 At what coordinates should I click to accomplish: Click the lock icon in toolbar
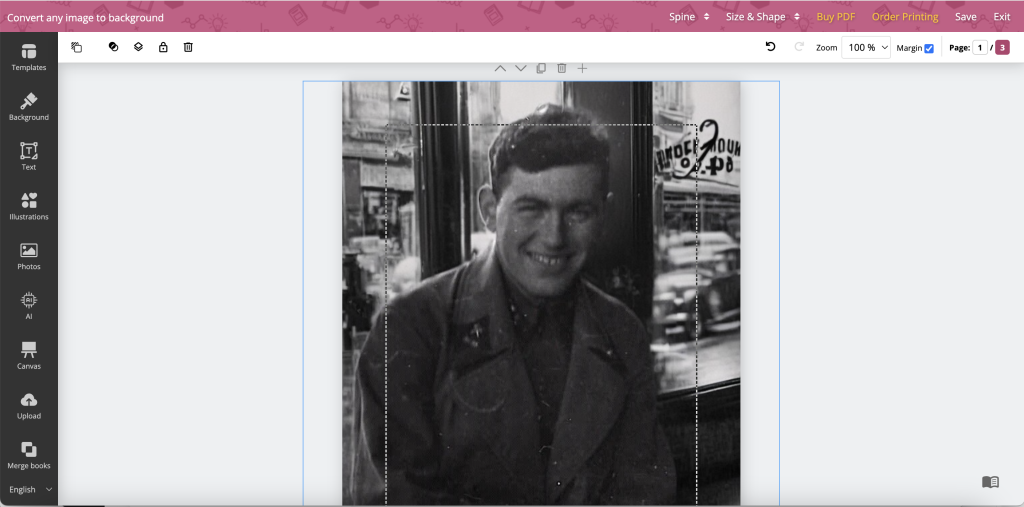click(x=163, y=47)
